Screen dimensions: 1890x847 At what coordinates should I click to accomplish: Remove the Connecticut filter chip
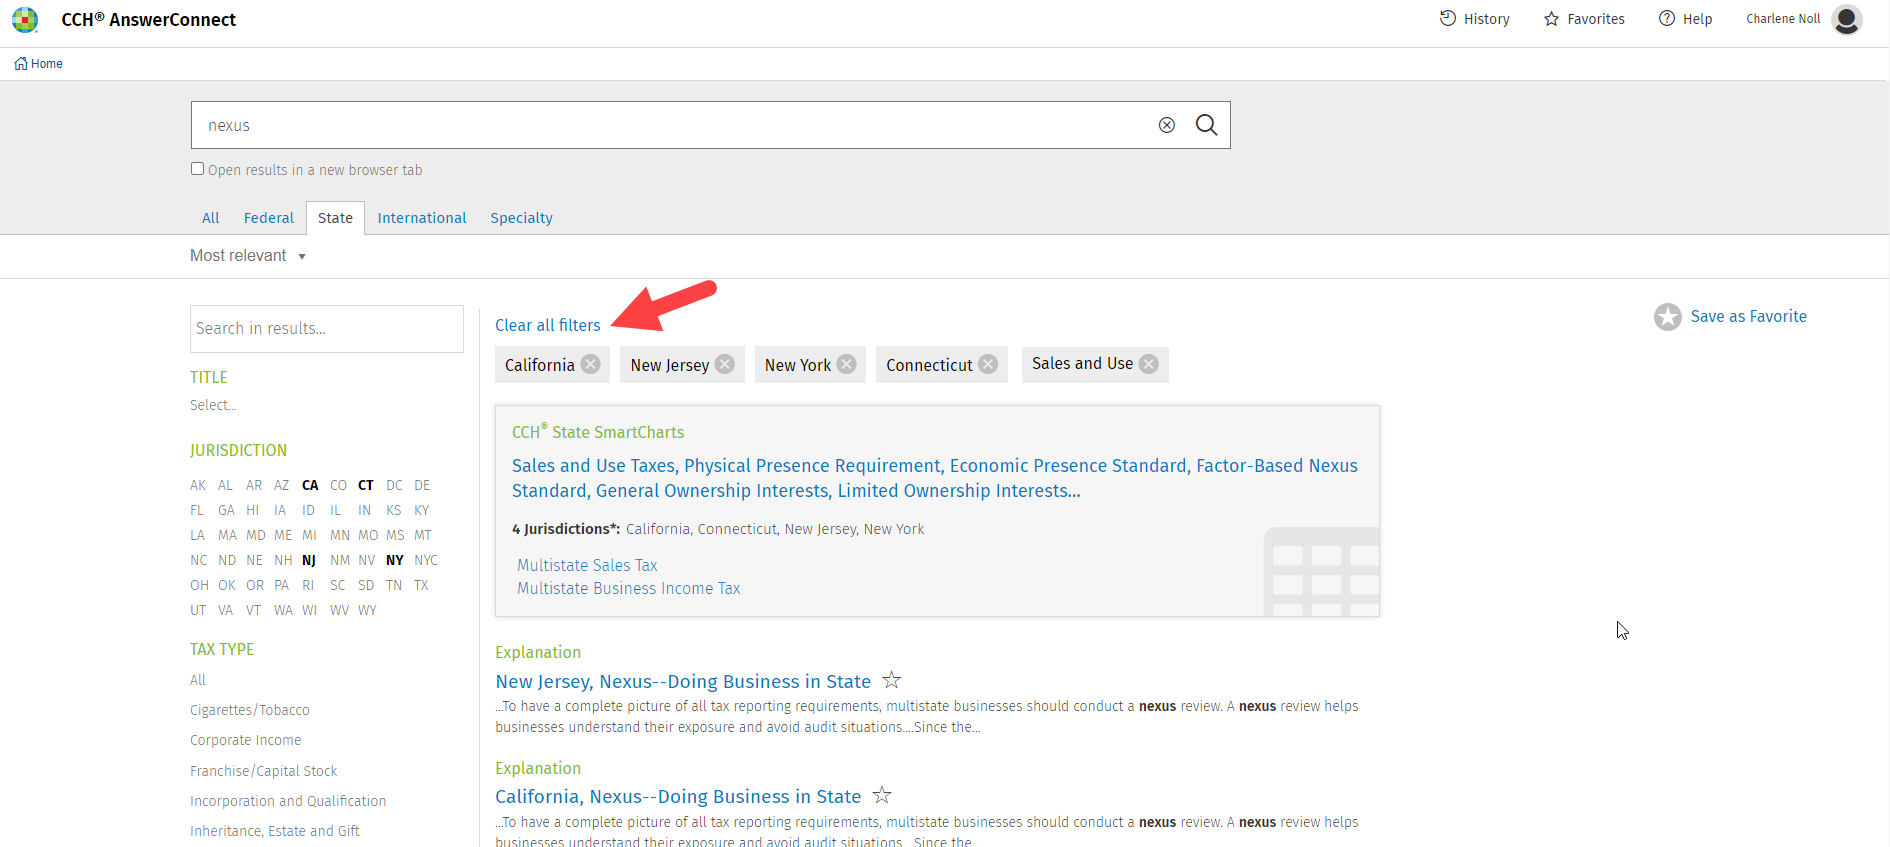click(x=988, y=364)
